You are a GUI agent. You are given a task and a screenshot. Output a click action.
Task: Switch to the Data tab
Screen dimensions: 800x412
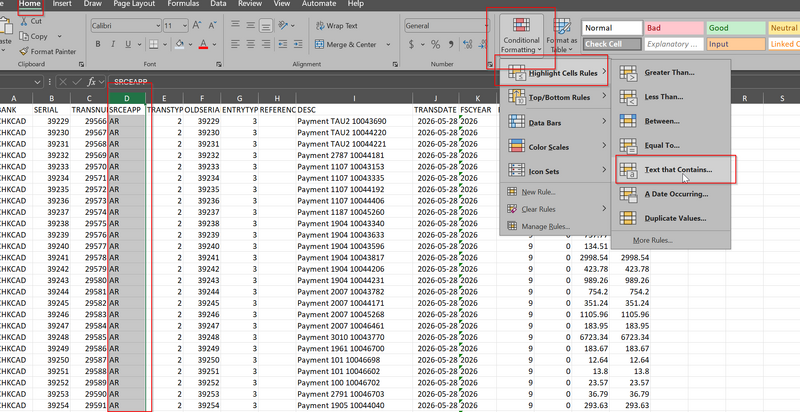point(218,4)
